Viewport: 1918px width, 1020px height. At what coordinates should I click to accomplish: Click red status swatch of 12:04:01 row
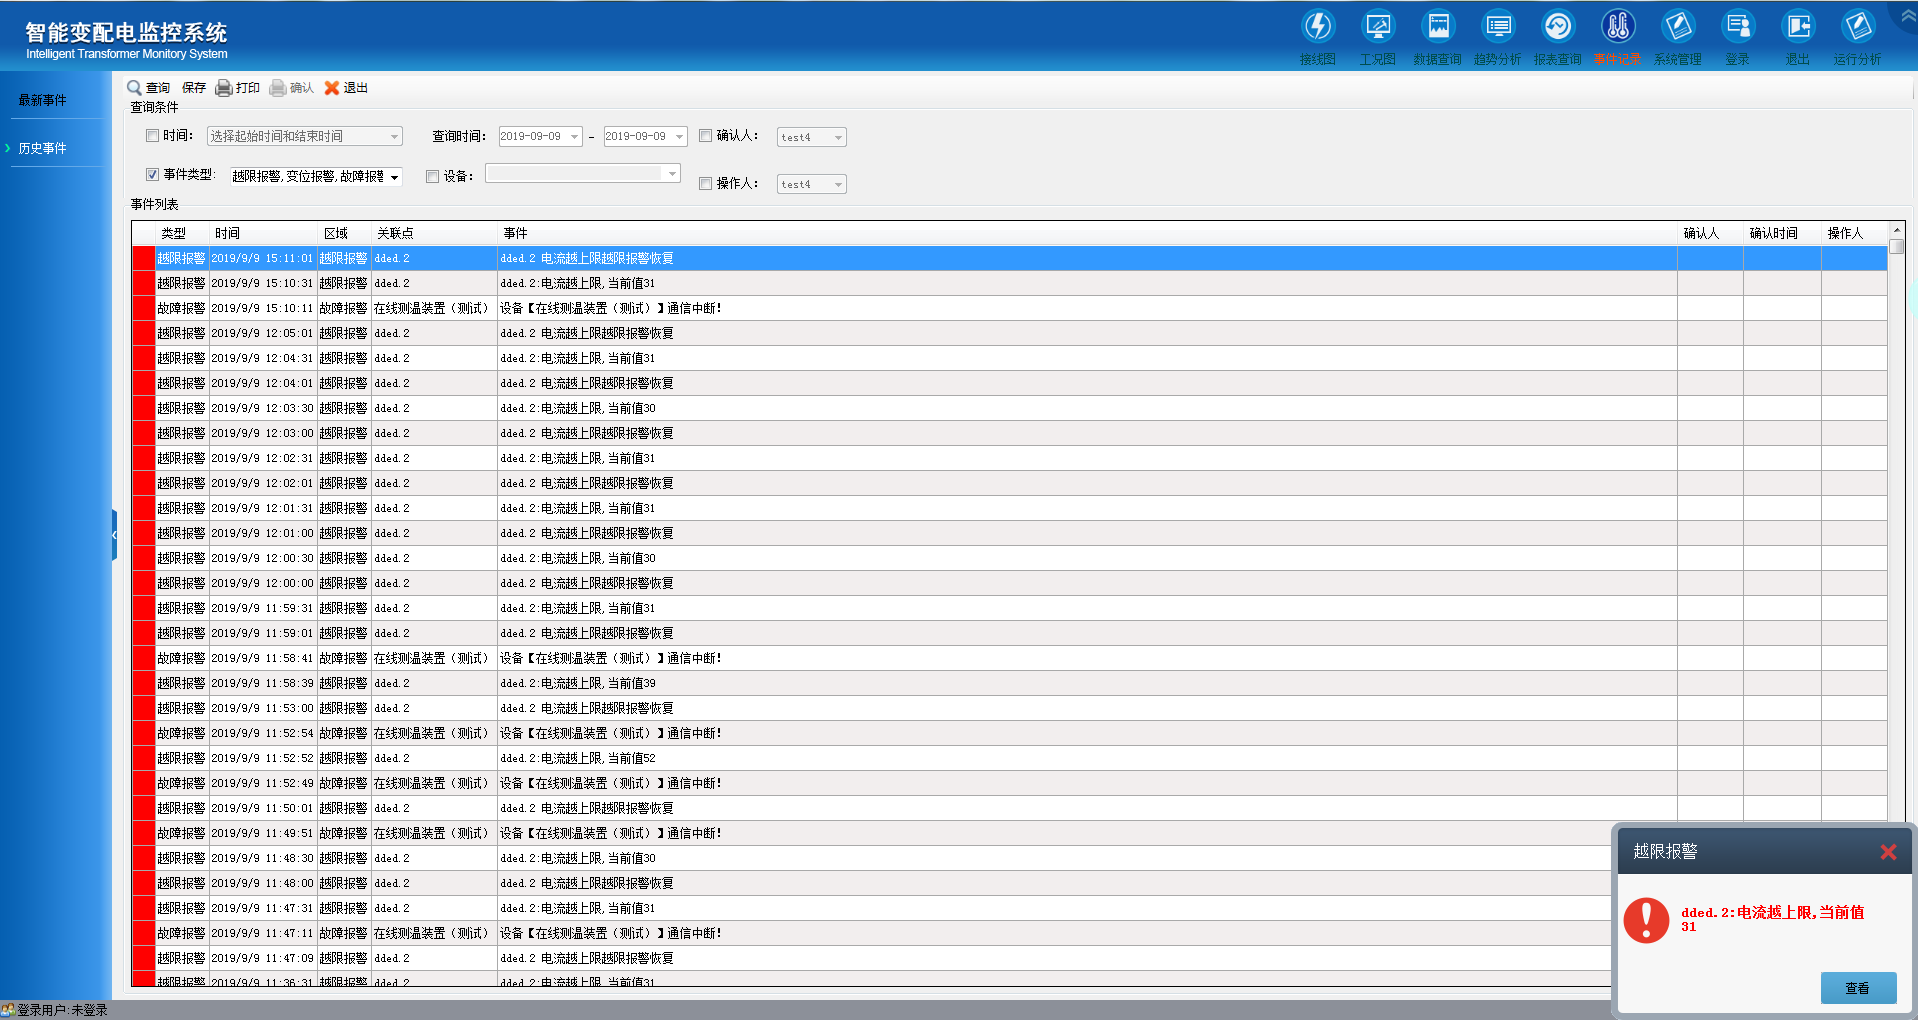coord(144,383)
